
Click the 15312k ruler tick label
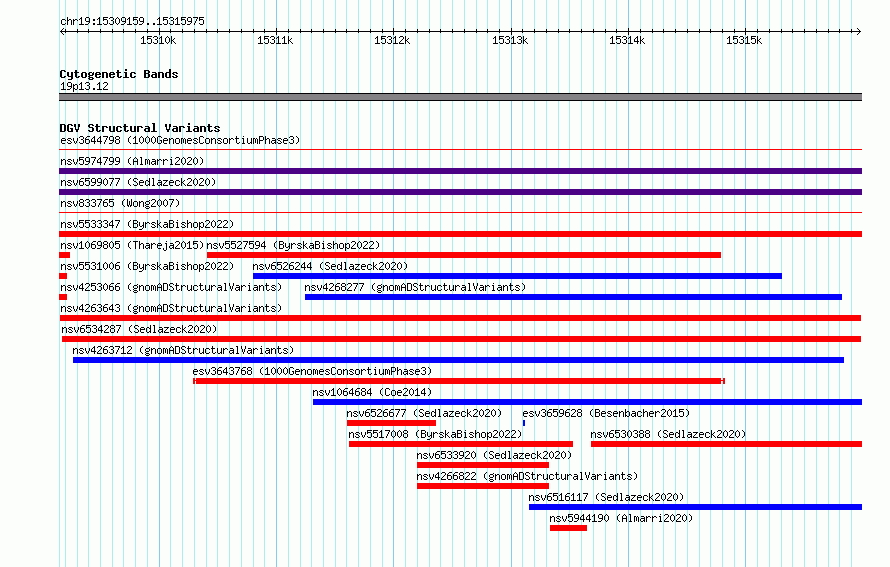[x=392, y=40]
